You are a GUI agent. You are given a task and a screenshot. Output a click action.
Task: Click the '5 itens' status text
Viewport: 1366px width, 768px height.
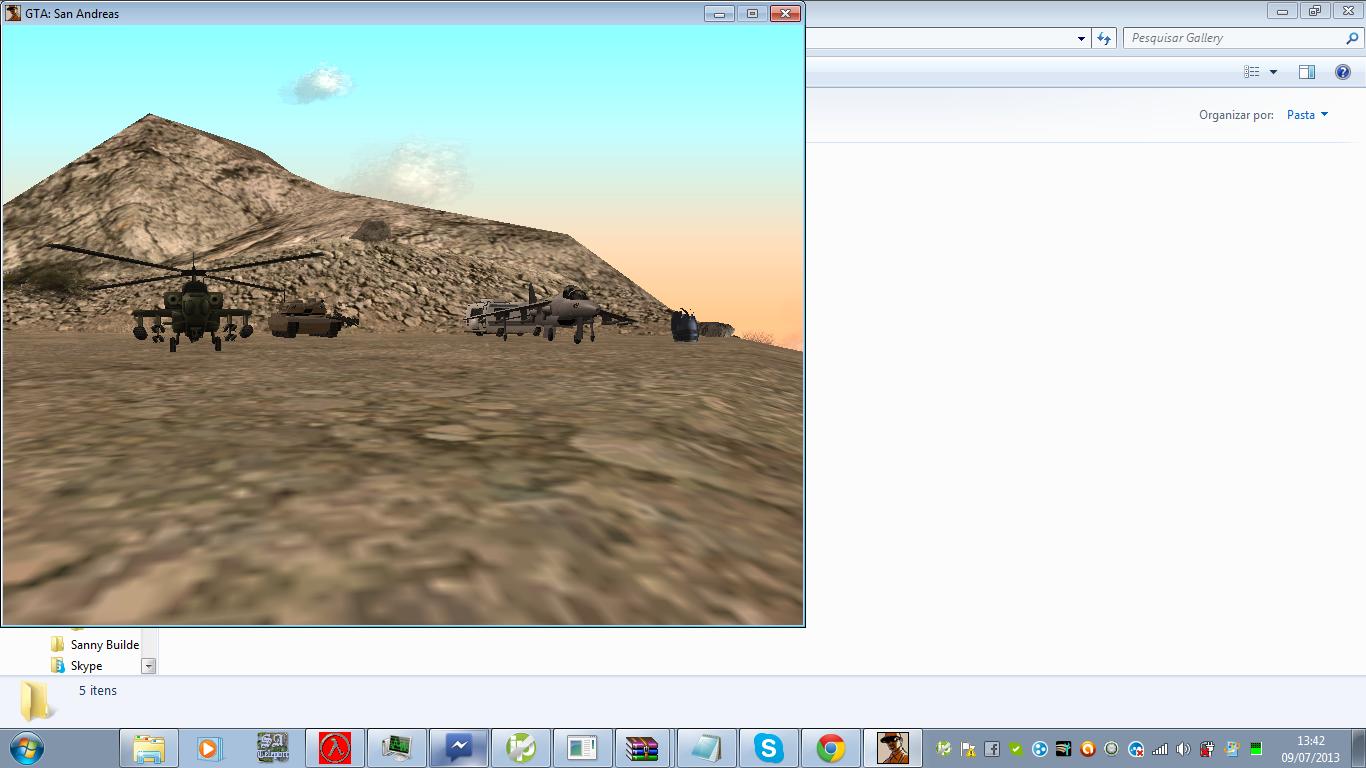pos(98,691)
